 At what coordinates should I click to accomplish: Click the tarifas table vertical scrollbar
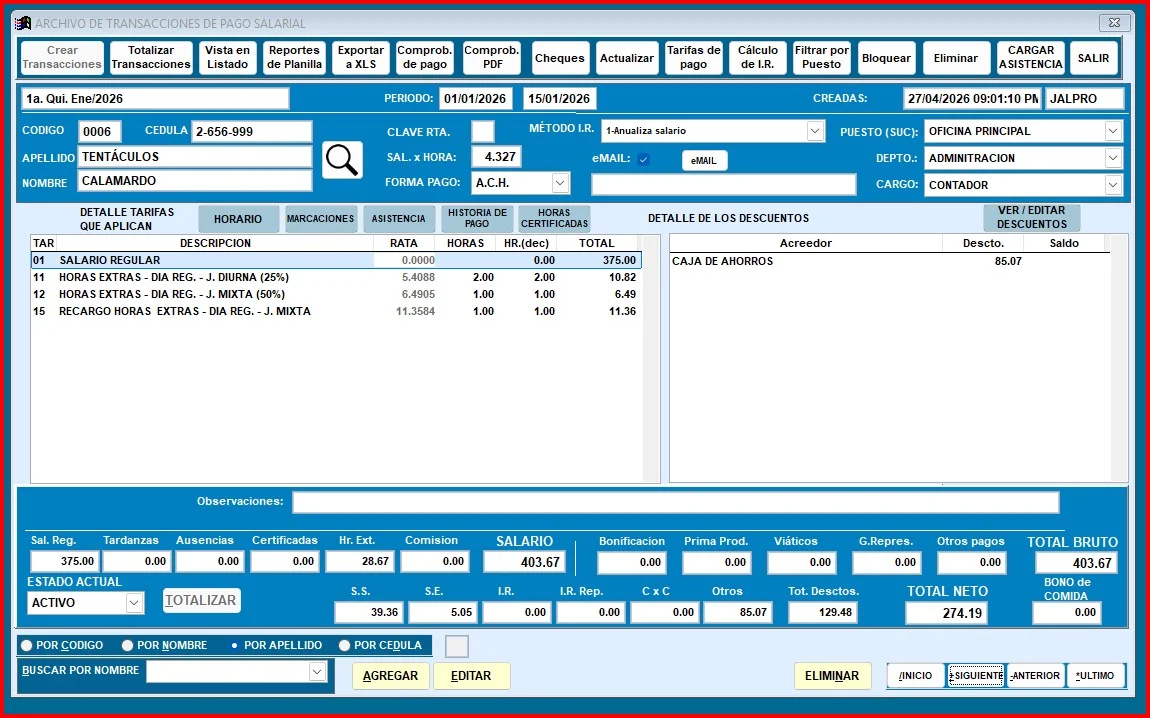pos(651,359)
